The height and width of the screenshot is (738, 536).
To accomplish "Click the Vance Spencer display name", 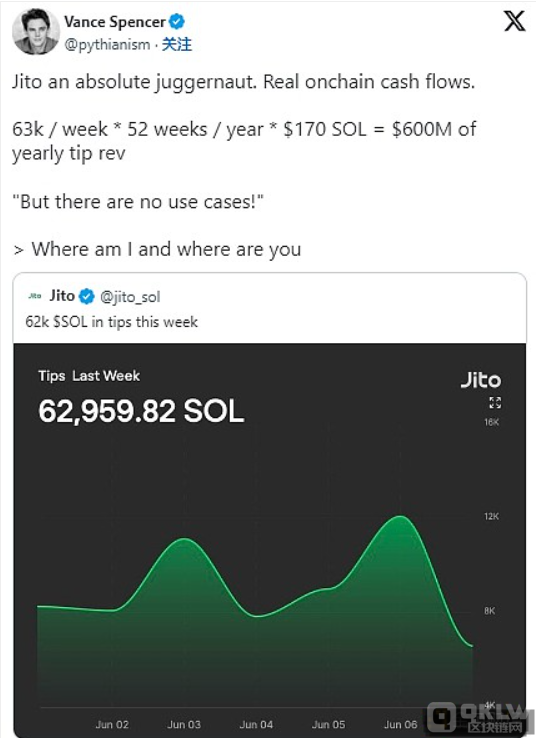I will click(x=115, y=22).
